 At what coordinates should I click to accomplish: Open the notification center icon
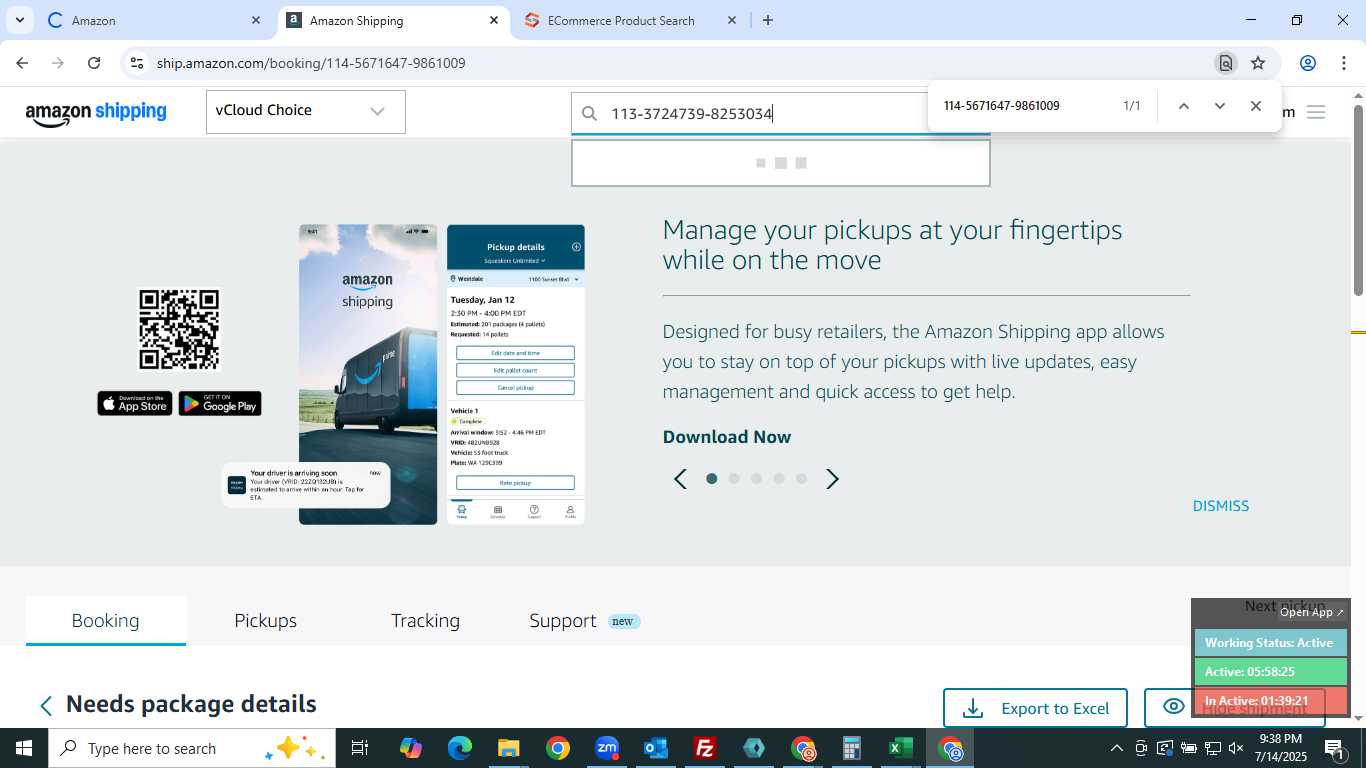coord(1334,748)
